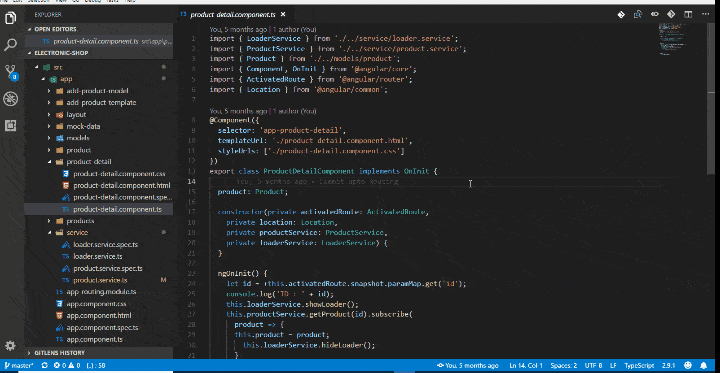Viewport: 720px width, 373px height.
Task: Click 'You, 5 months ago' blame in status bar
Action: [467, 366]
